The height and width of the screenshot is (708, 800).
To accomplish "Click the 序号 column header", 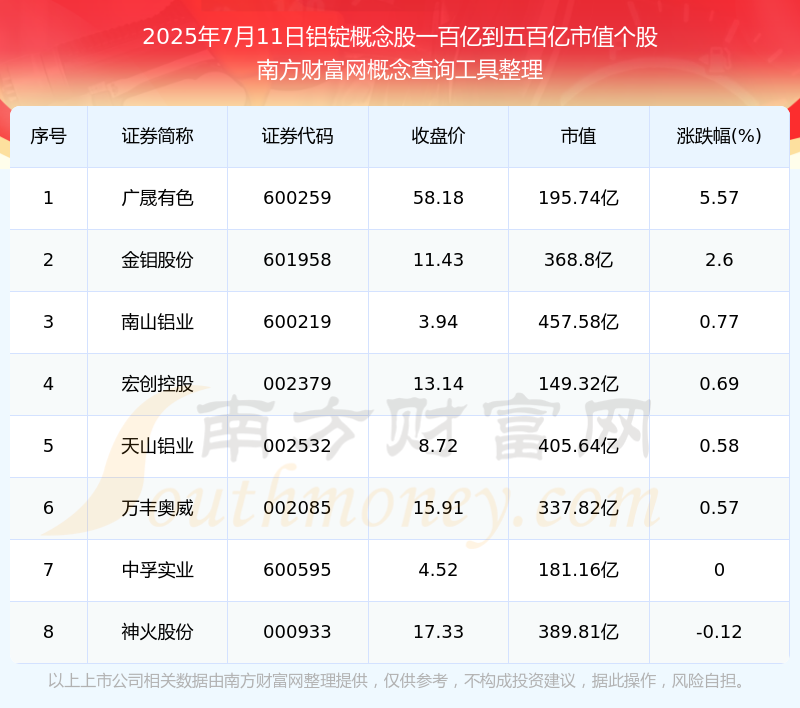I will point(48,136).
